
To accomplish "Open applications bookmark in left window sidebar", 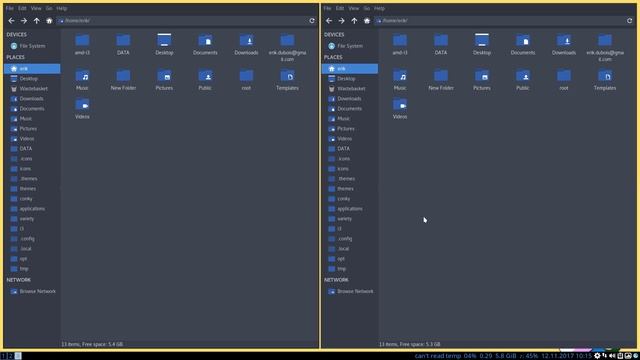I will [x=32, y=209].
